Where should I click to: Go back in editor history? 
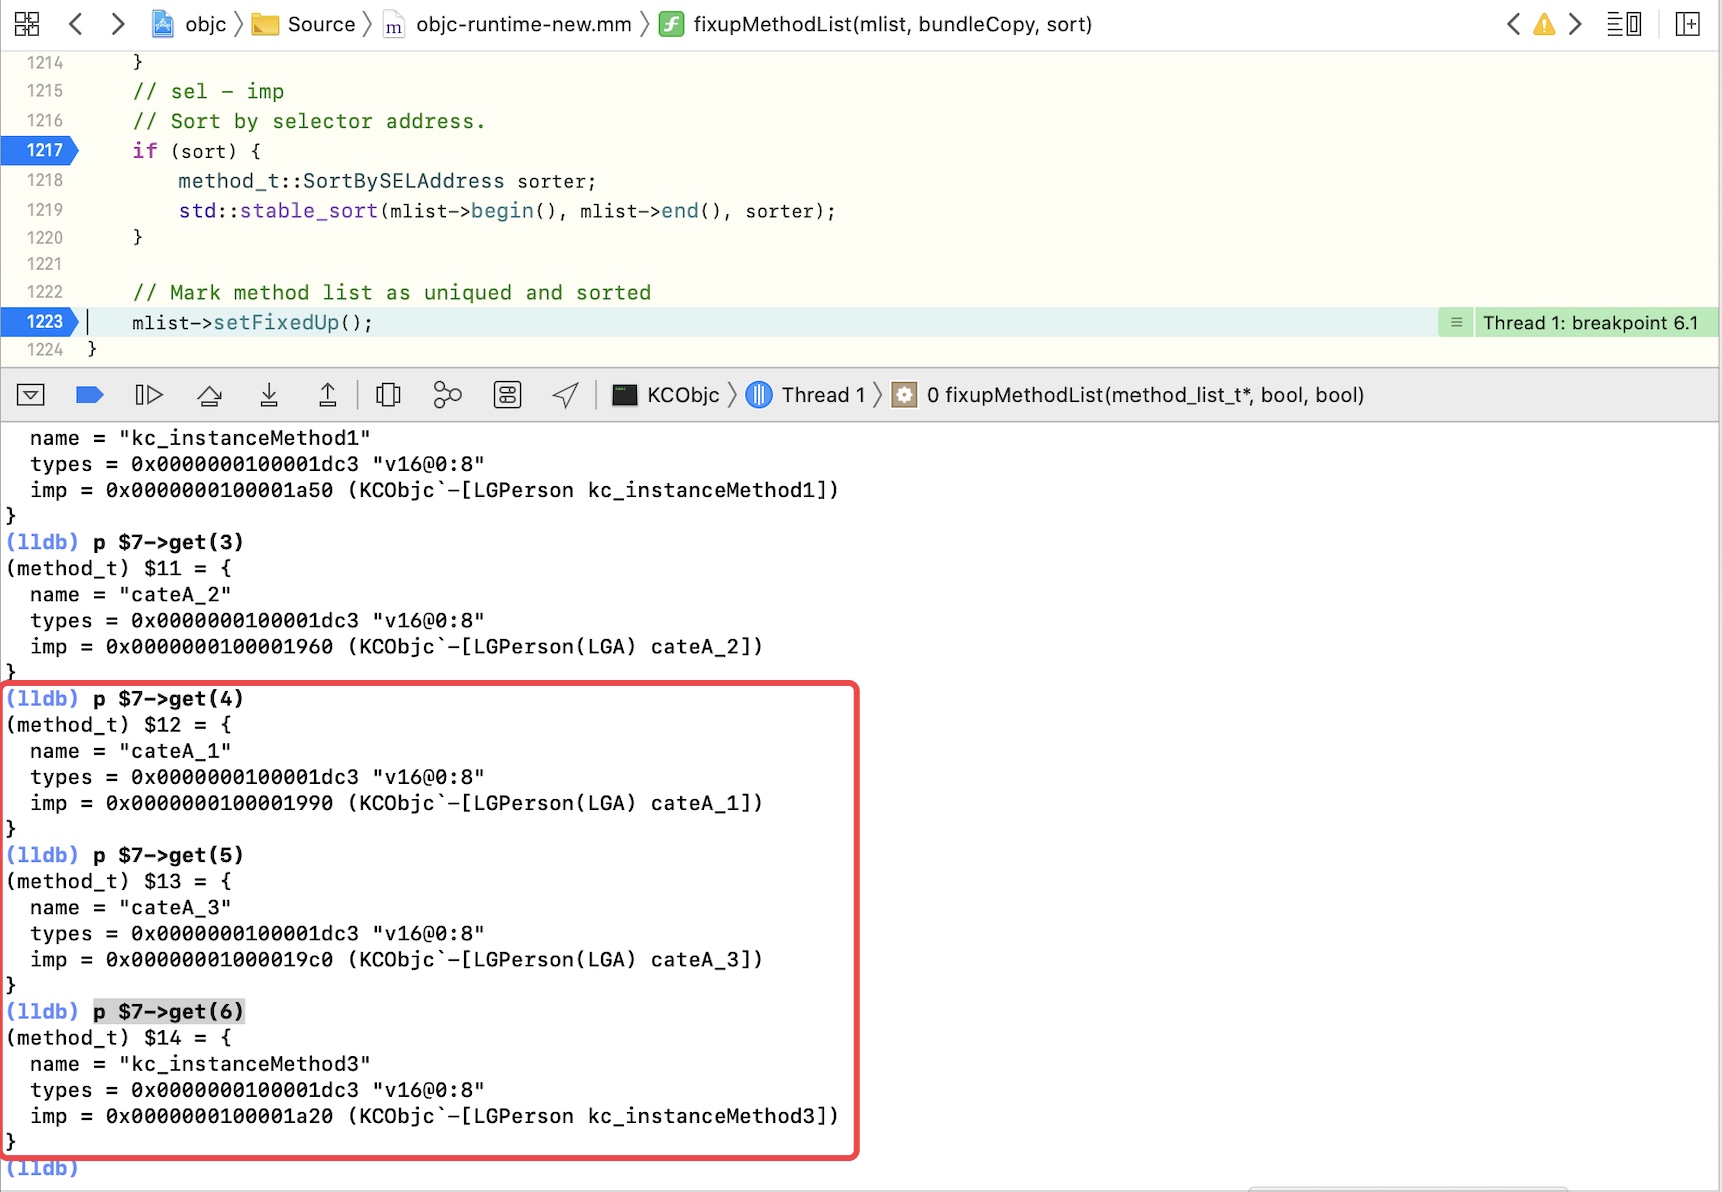tap(76, 24)
